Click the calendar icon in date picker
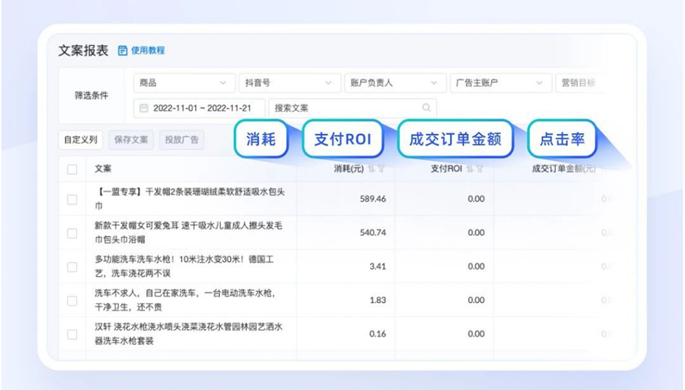The width and height of the screenshot is (685, 390). point(144,108)
